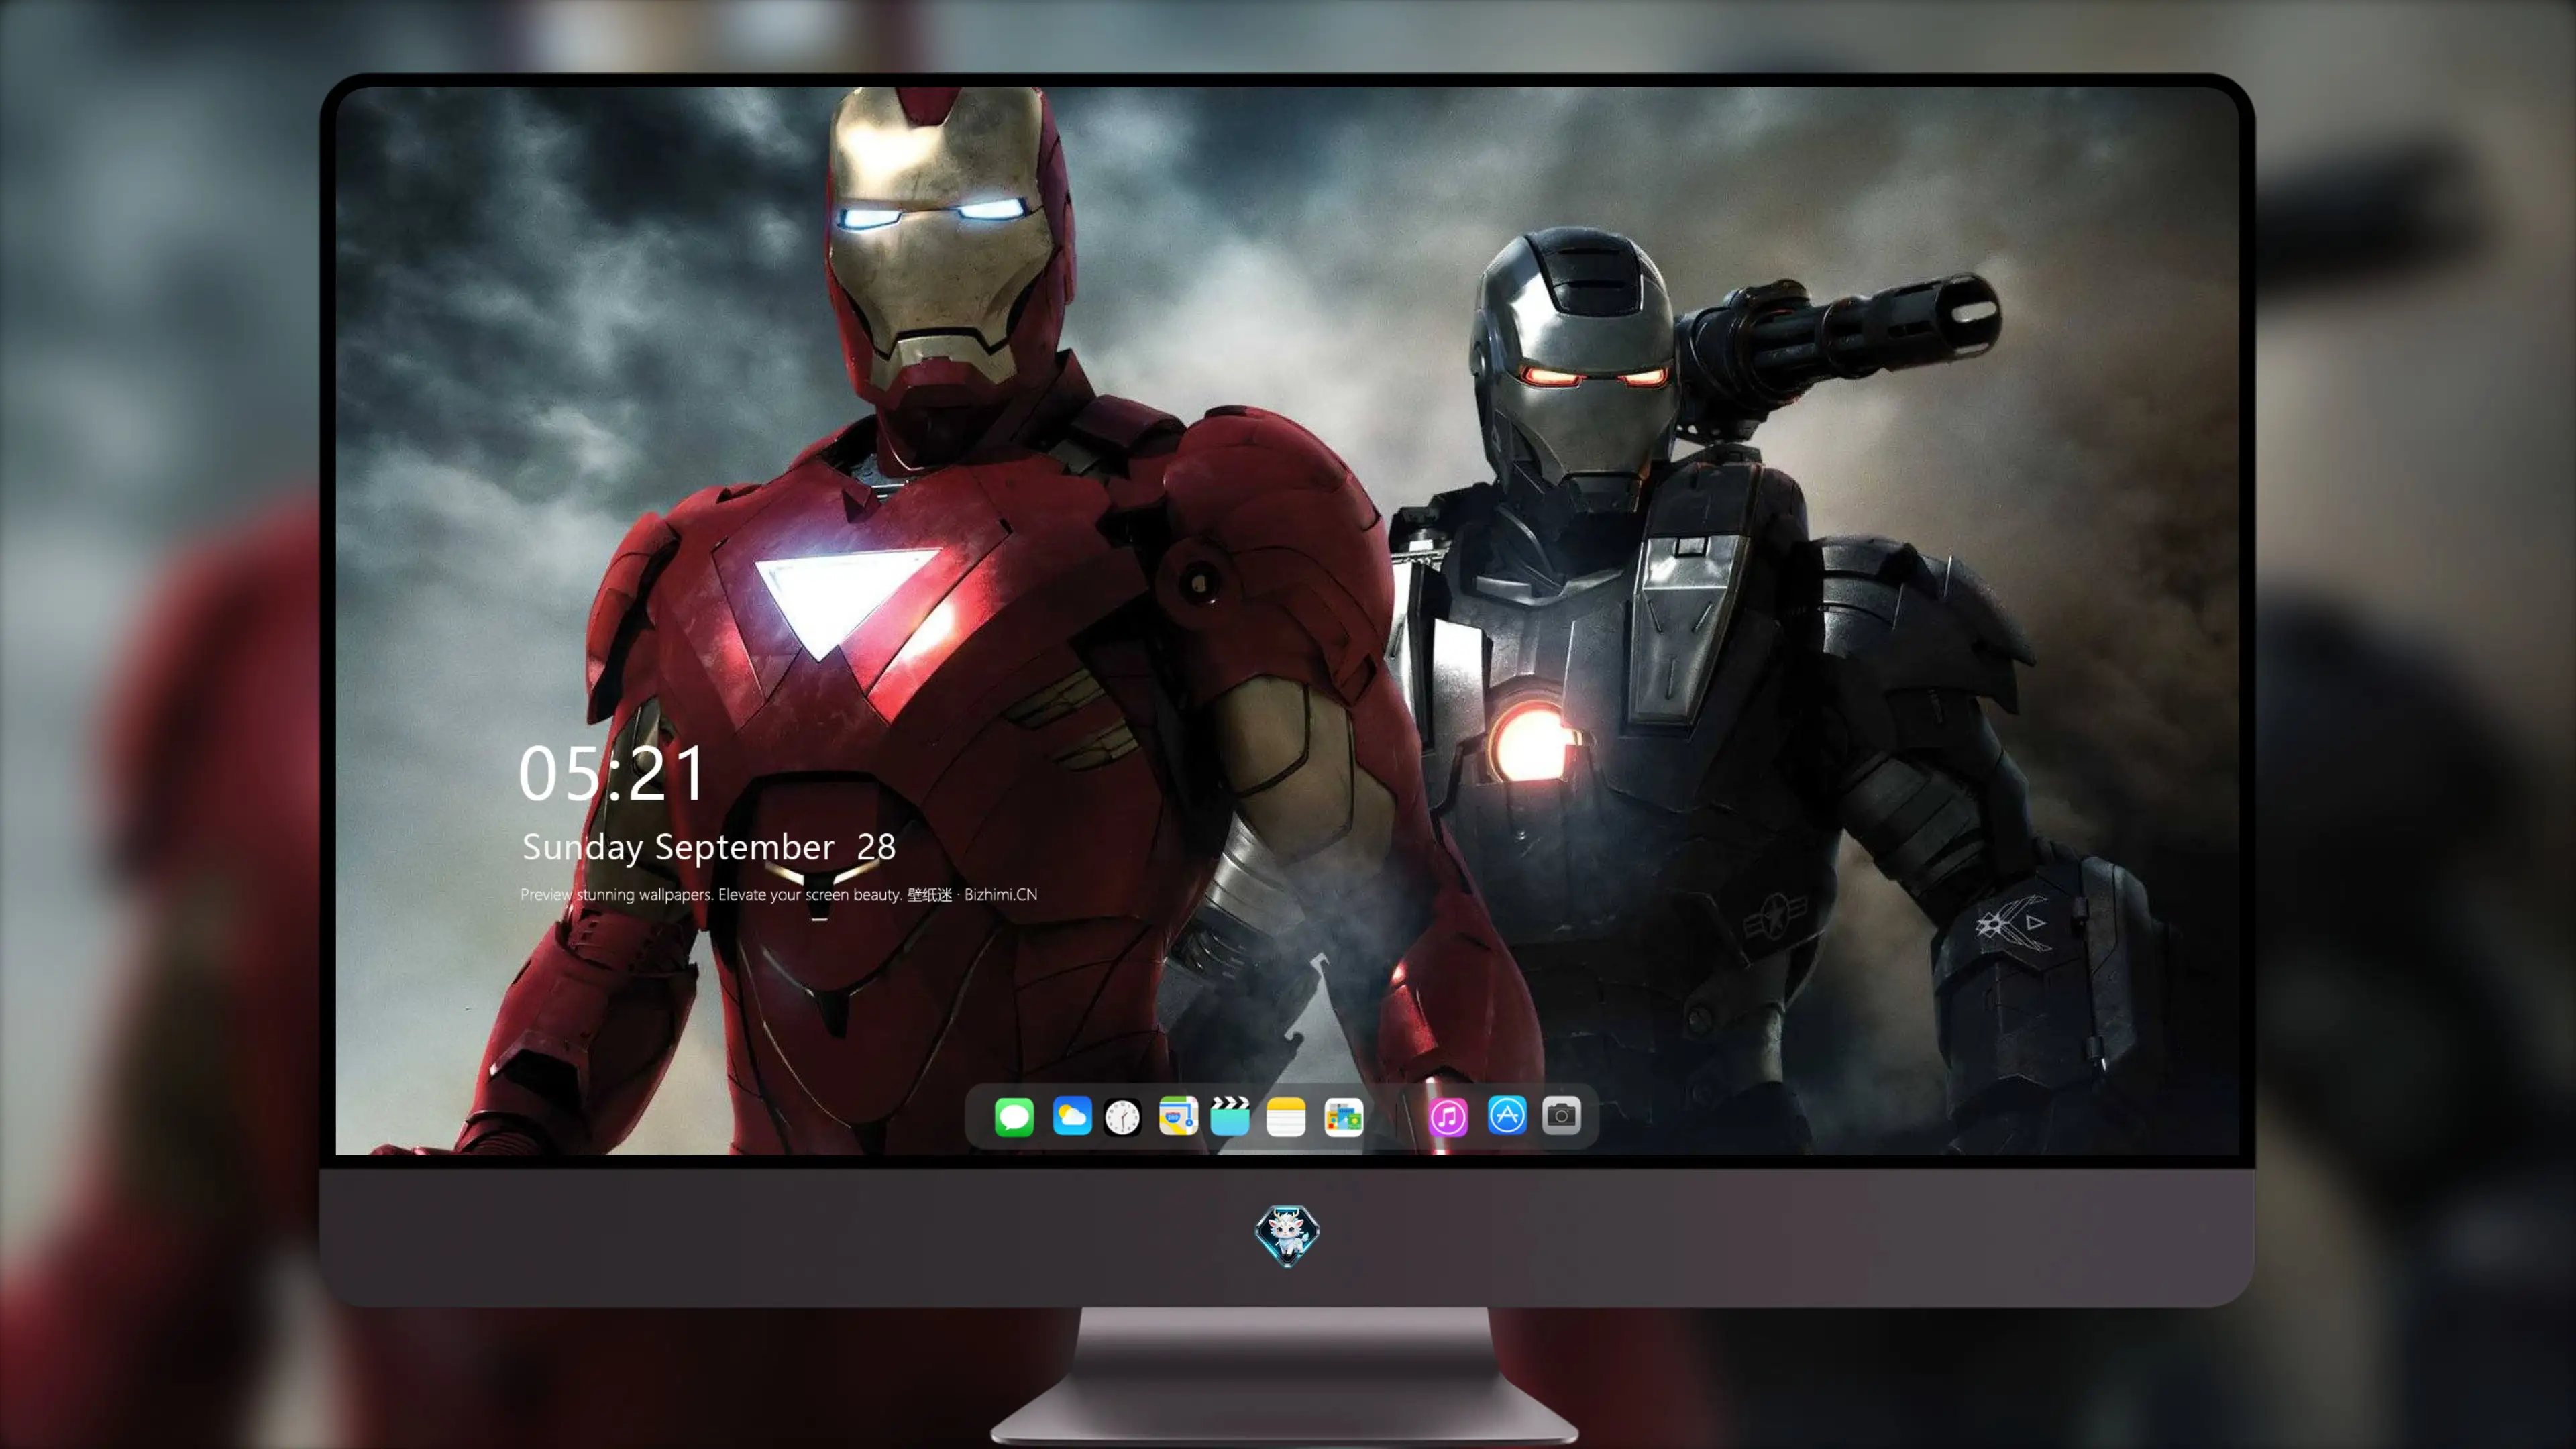This screenshot has height=1449, width=2576.
Task: Click the date text Sunday September 28
Action: 709,847
